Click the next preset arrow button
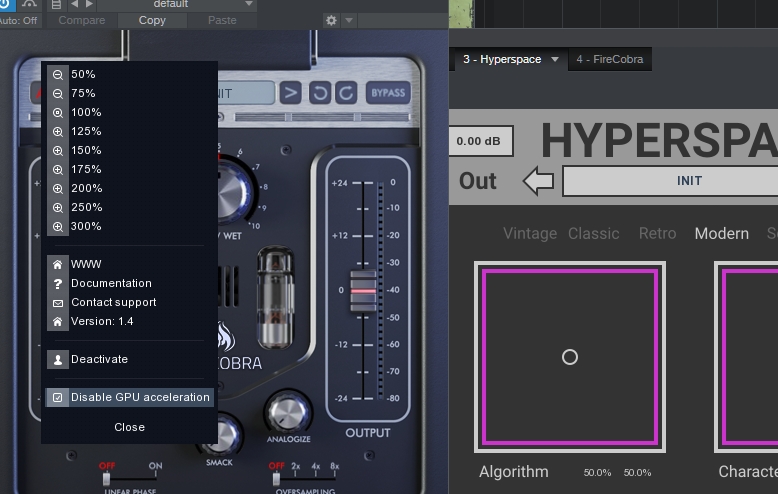Image resolution: width=778 pixels, height=494 pixels. pos(290,93)
